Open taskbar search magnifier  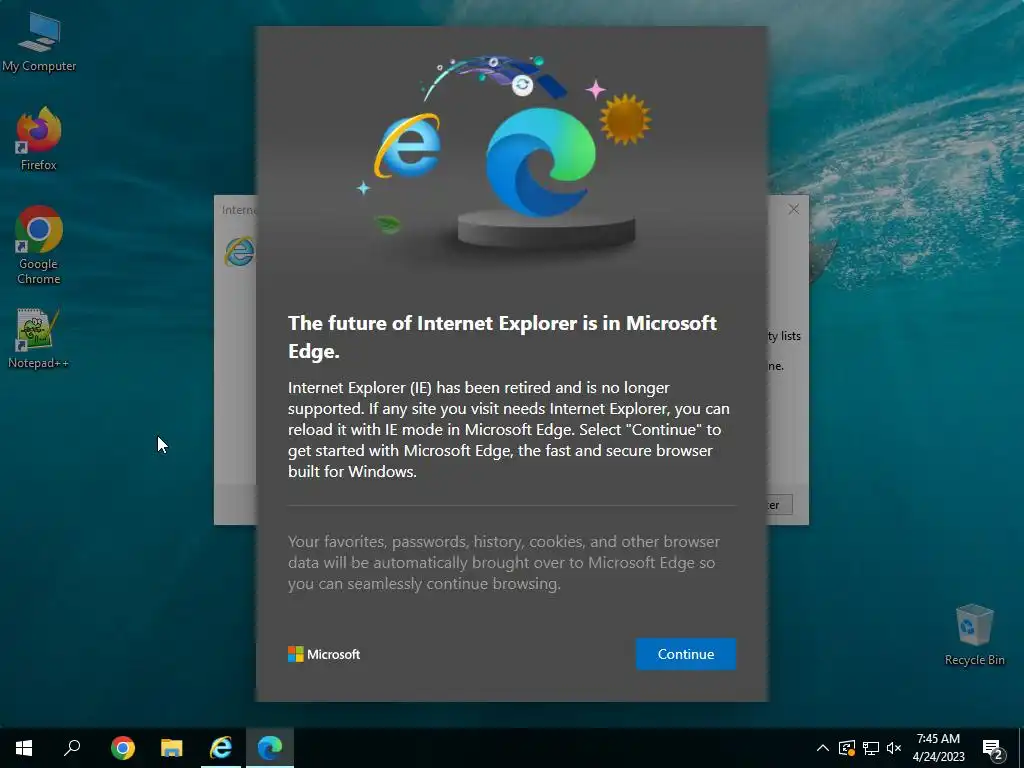tap(72, 748)
